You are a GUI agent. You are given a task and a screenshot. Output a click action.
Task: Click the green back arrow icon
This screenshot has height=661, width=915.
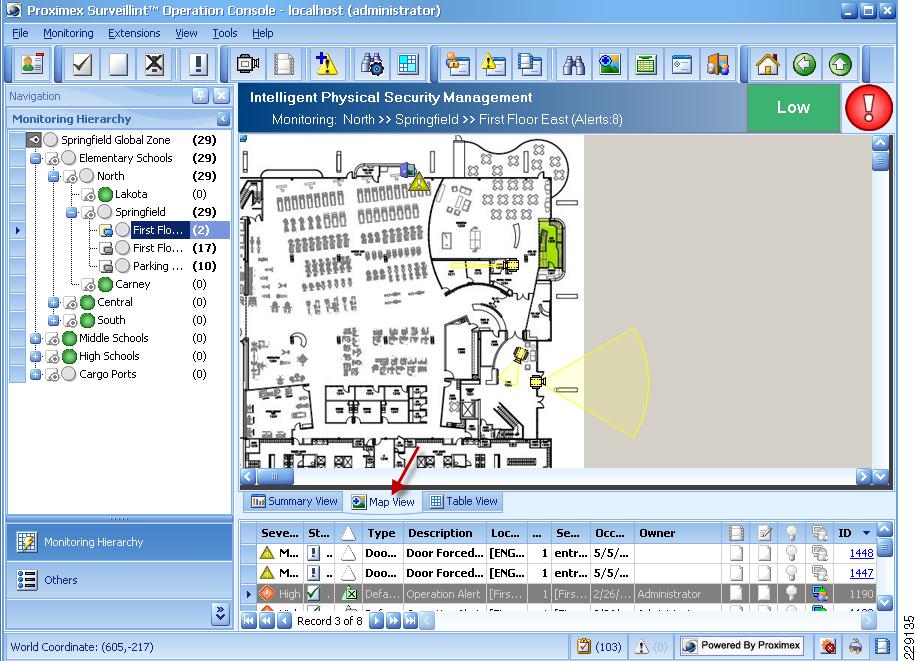[804, 64]
